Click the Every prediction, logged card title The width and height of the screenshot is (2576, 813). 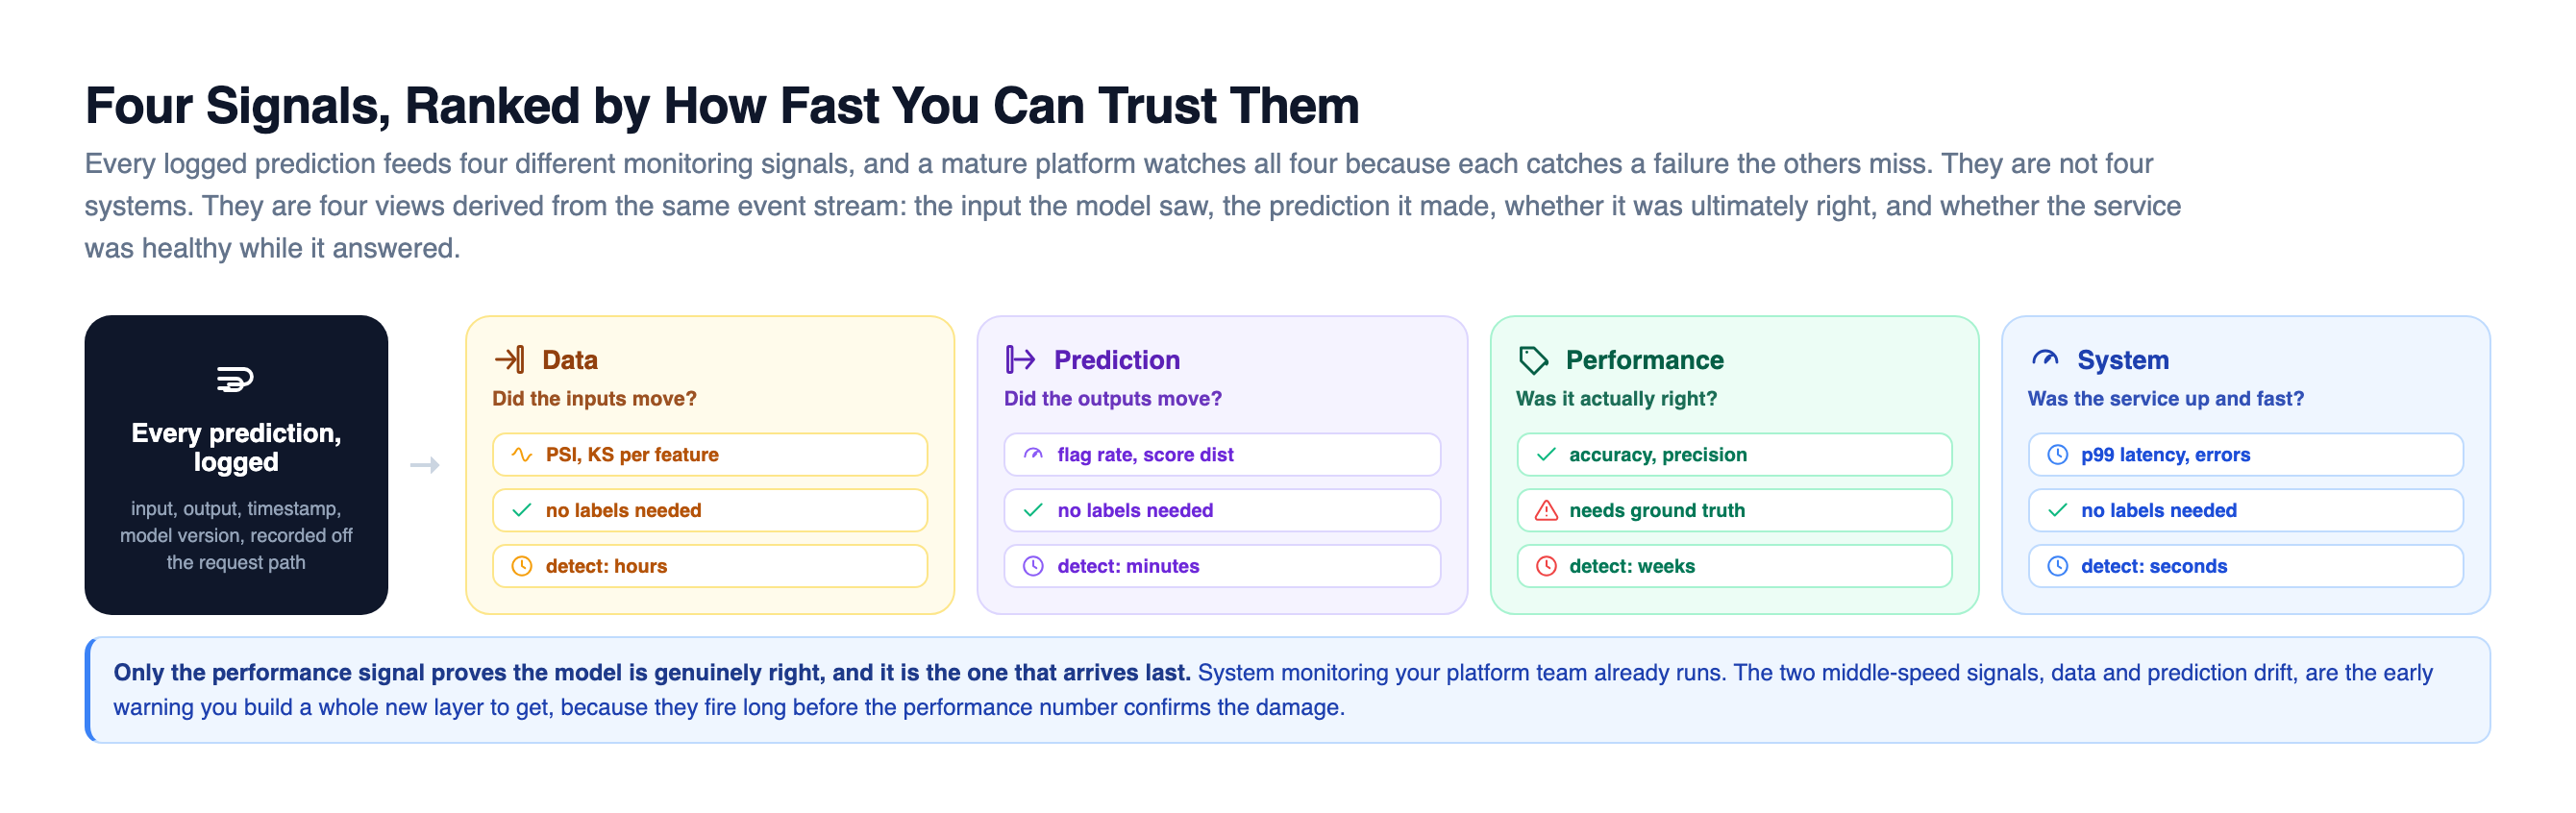[x=236, y=447]
